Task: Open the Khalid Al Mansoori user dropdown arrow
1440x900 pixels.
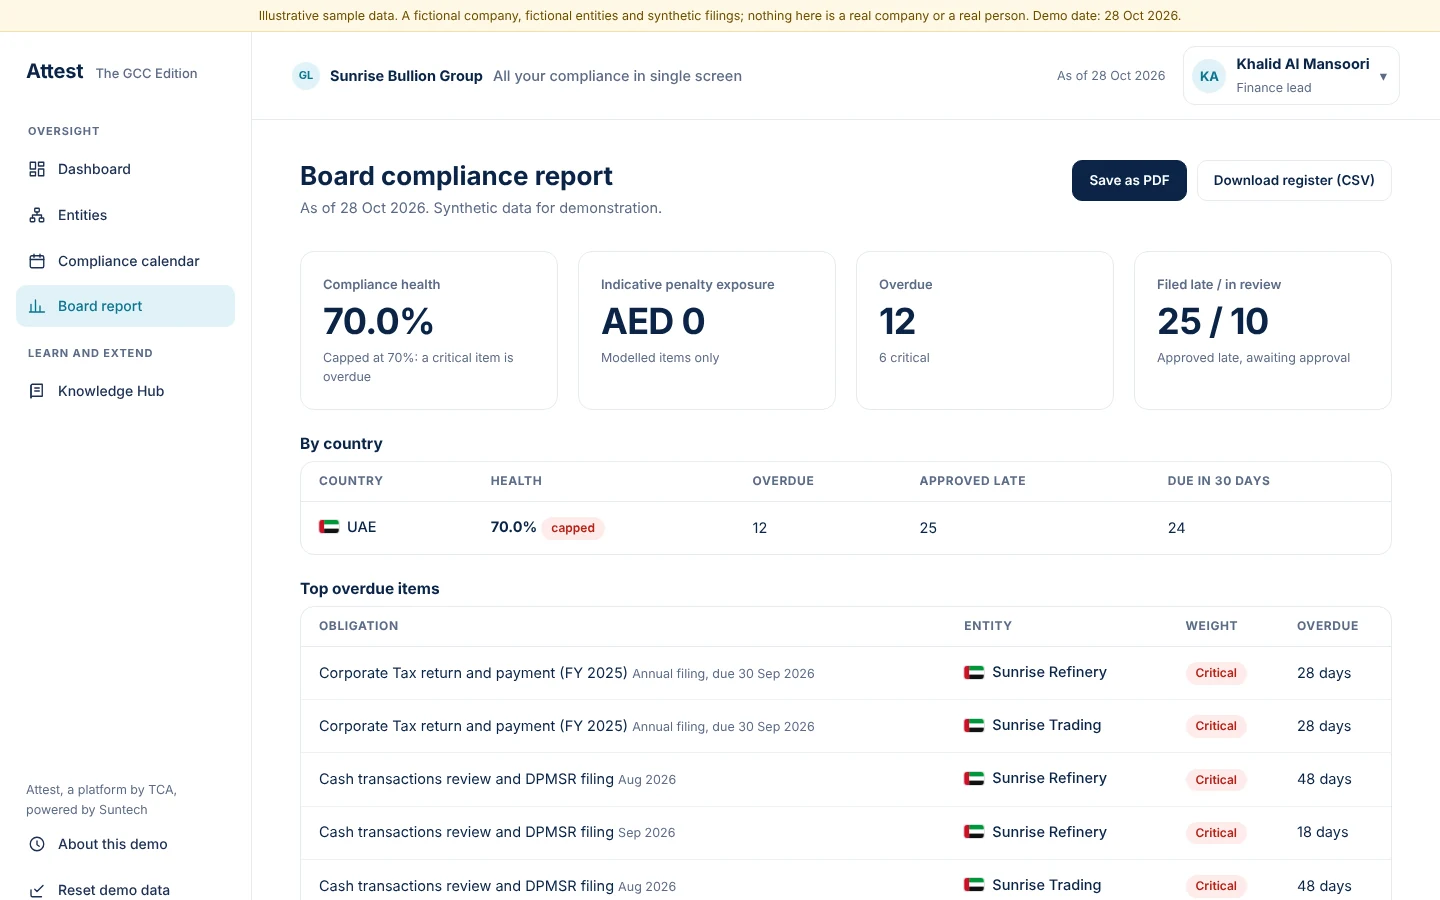Action: pos(1383,76)
